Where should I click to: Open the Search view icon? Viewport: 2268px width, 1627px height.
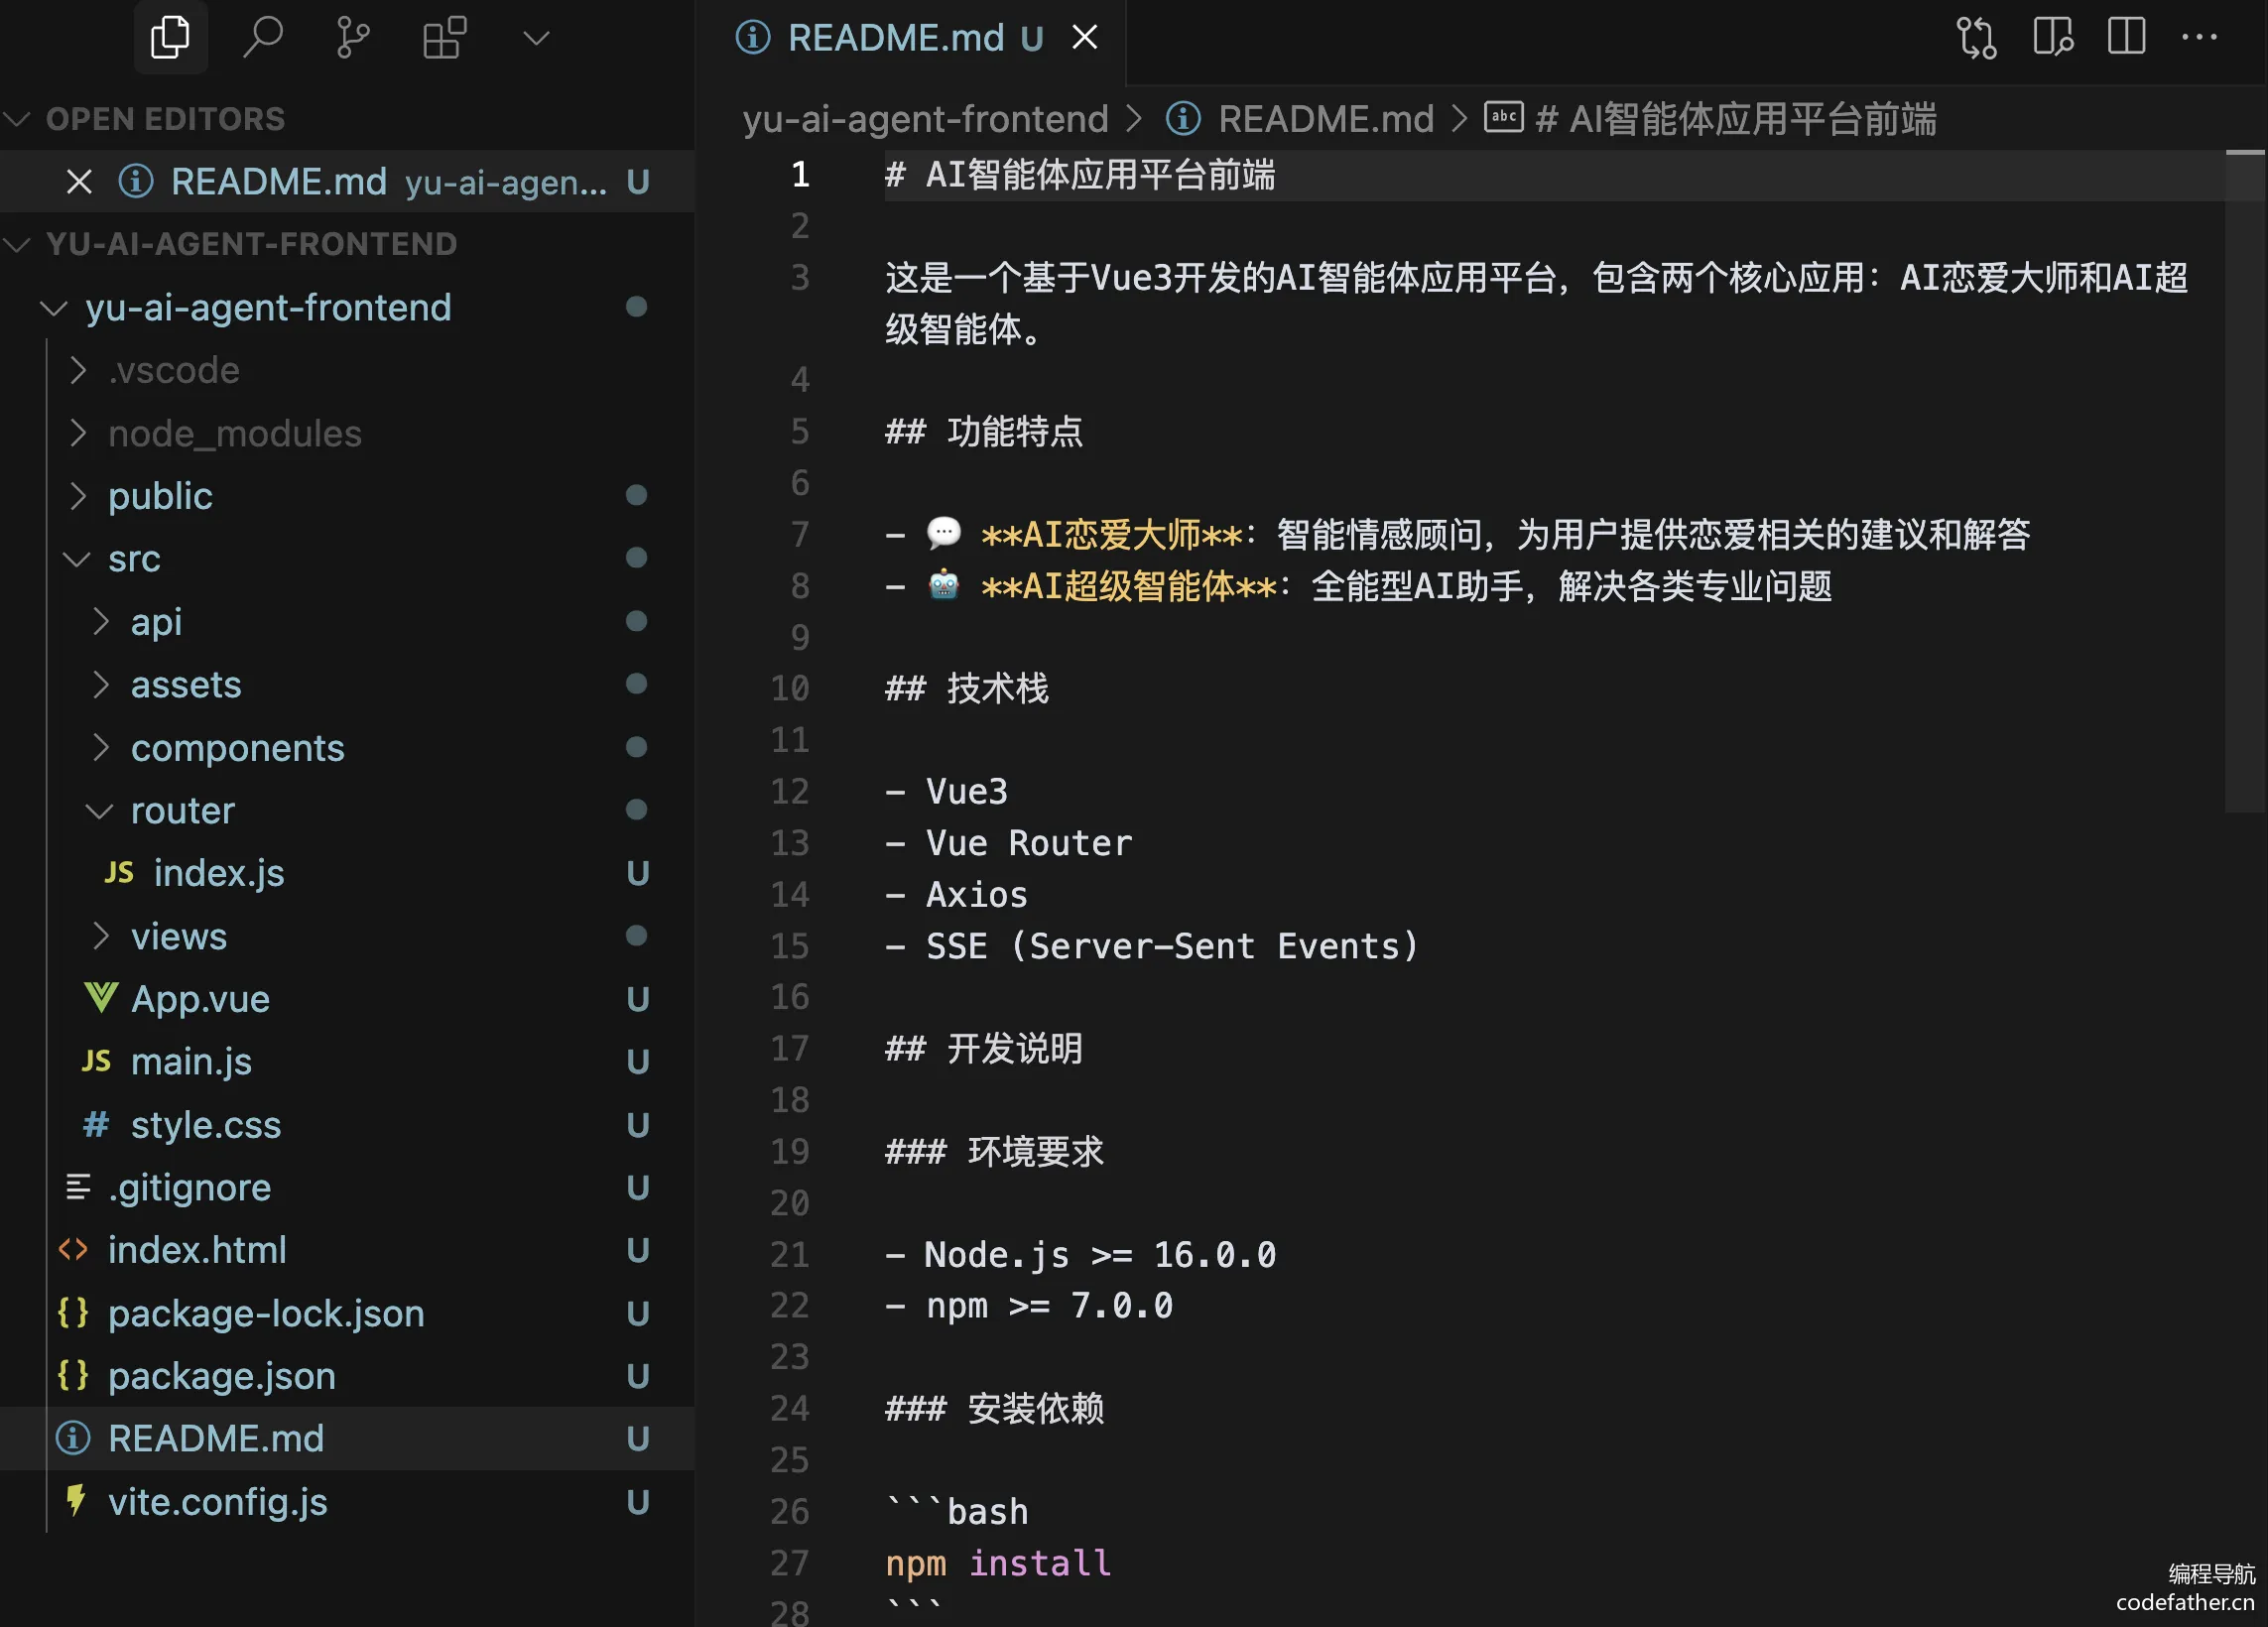pos(263,38)
